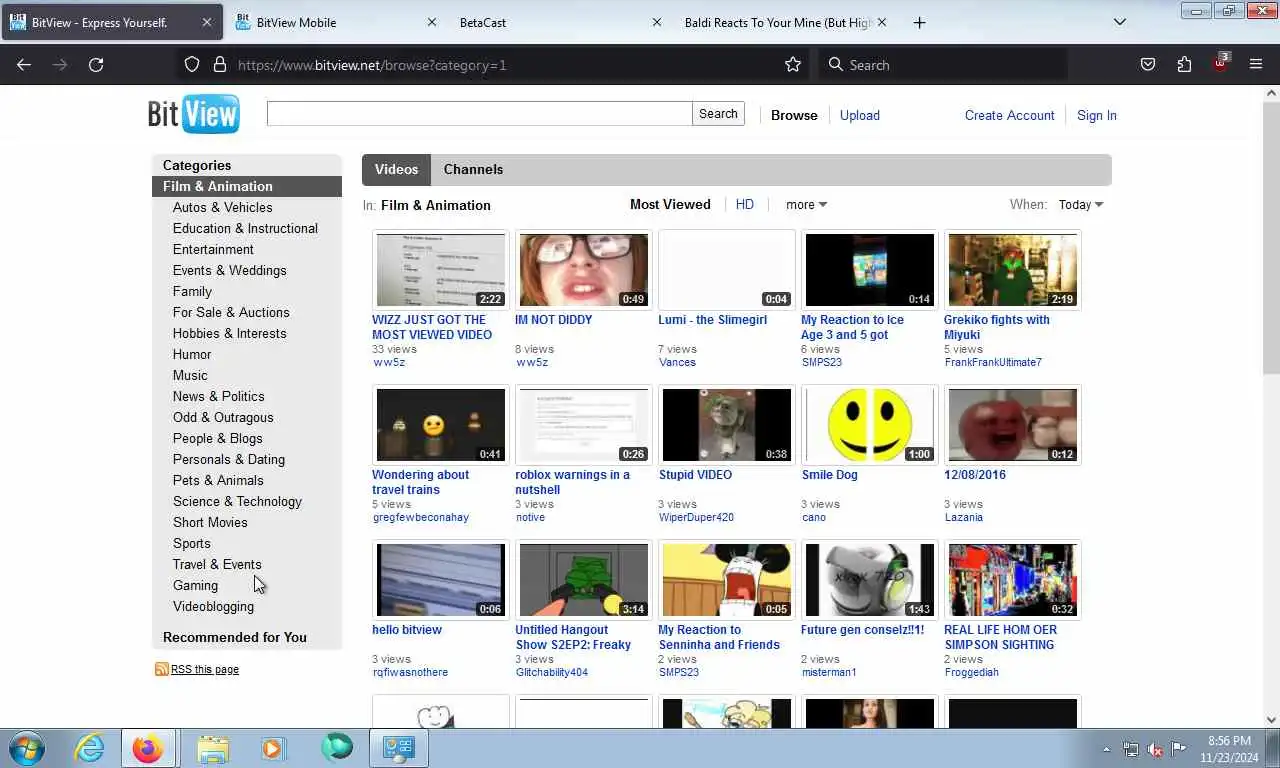Open the Browse page link

coord(794,115)
